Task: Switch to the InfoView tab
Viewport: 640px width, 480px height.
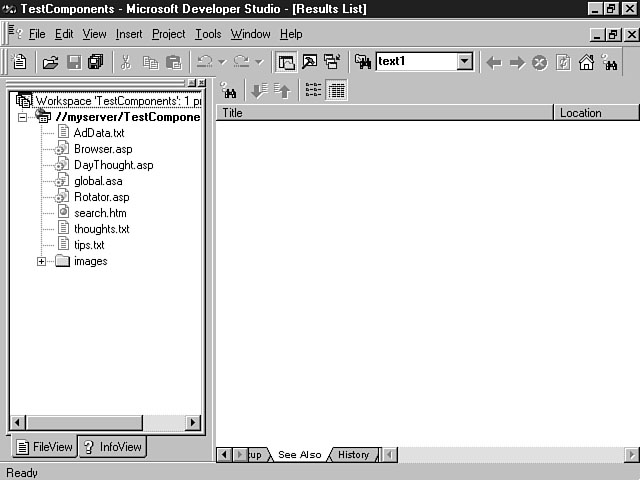Action: [x=113, y=447]
